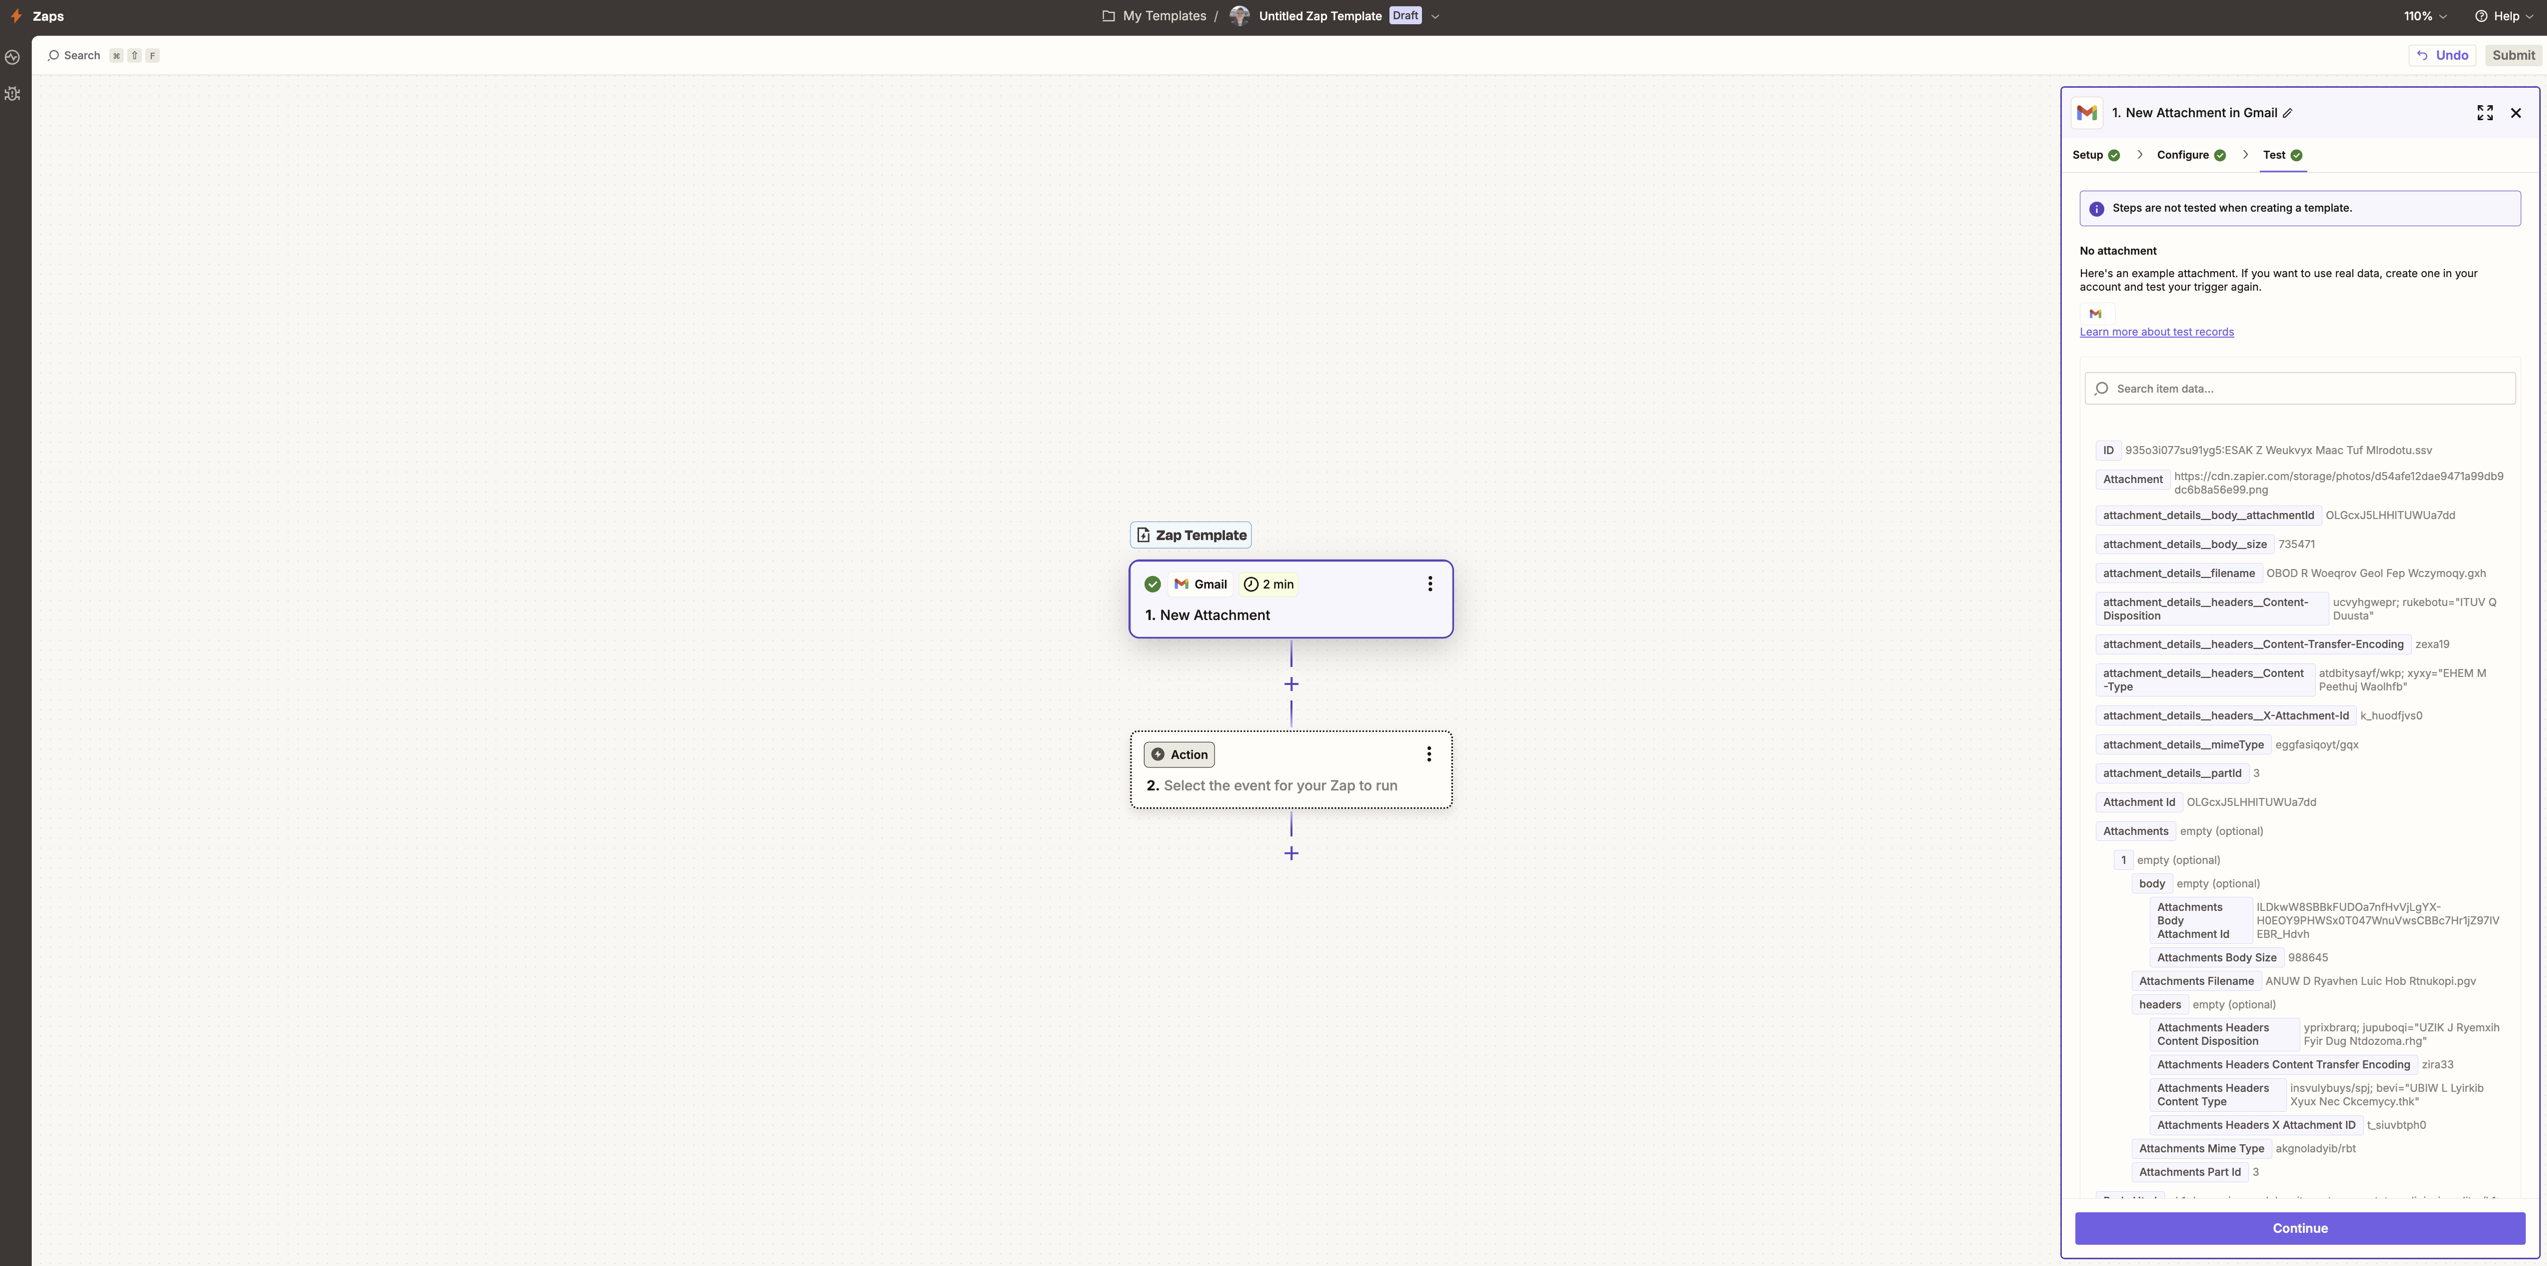Click the attachment URL value cdn.zapier.com
The height and width of the screenshot is (1266, 2547).
tap(2338, 484)
